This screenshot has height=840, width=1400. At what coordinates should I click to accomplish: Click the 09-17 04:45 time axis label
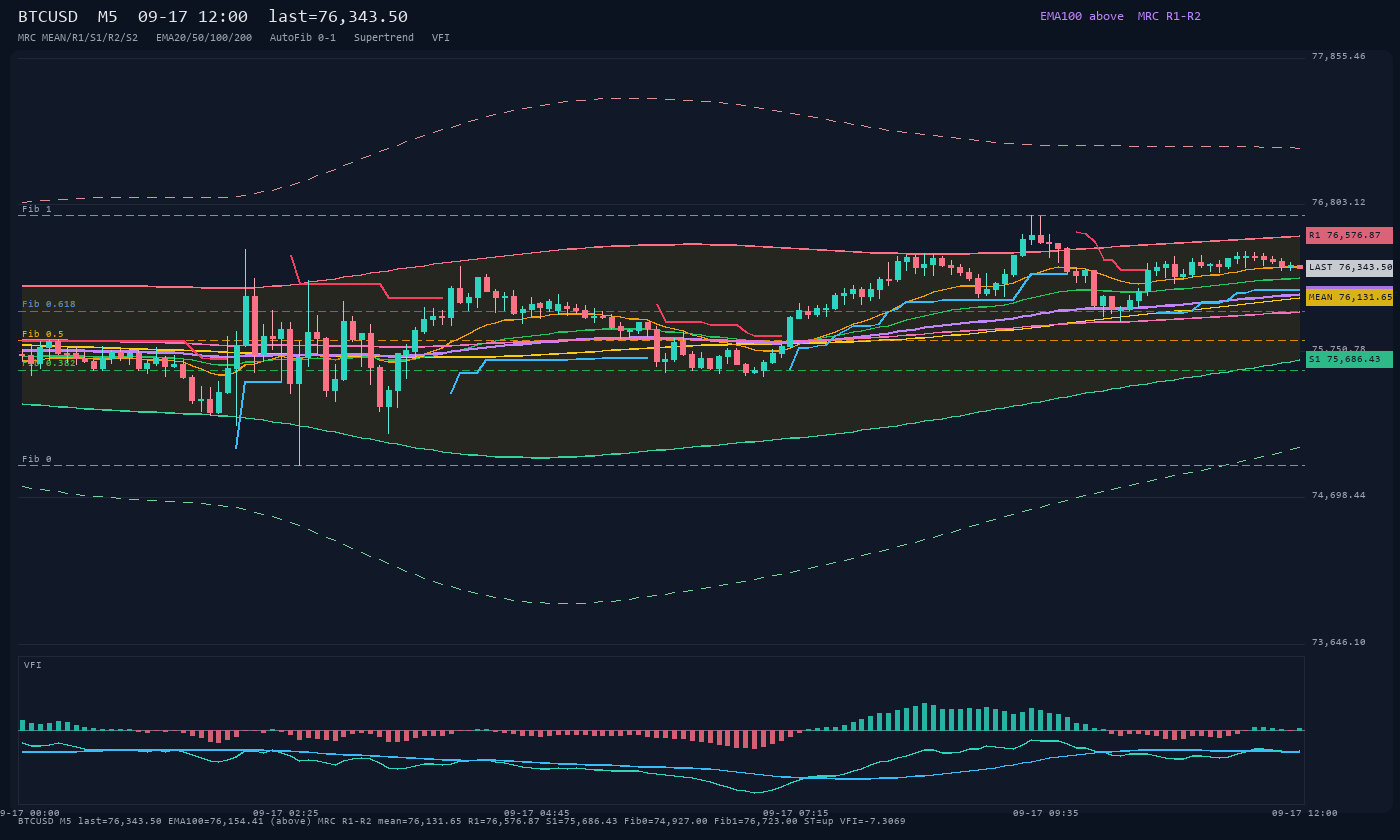[537, 813]
